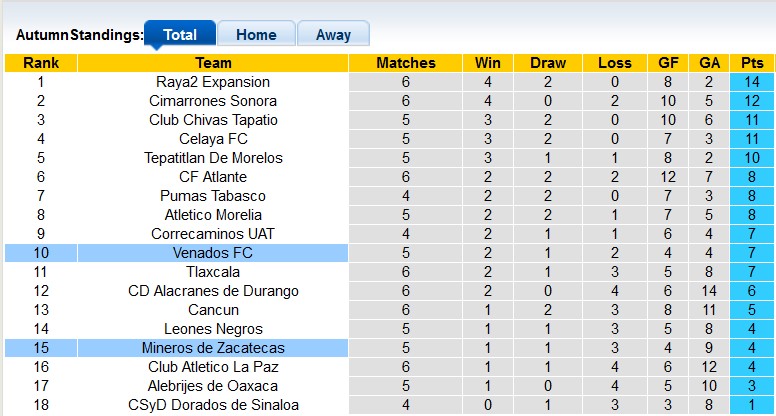The width and height of the screenshot is (776, 416).
Task: Click the Rank column header
Action: pyautogui.click(x=41, y=63)
